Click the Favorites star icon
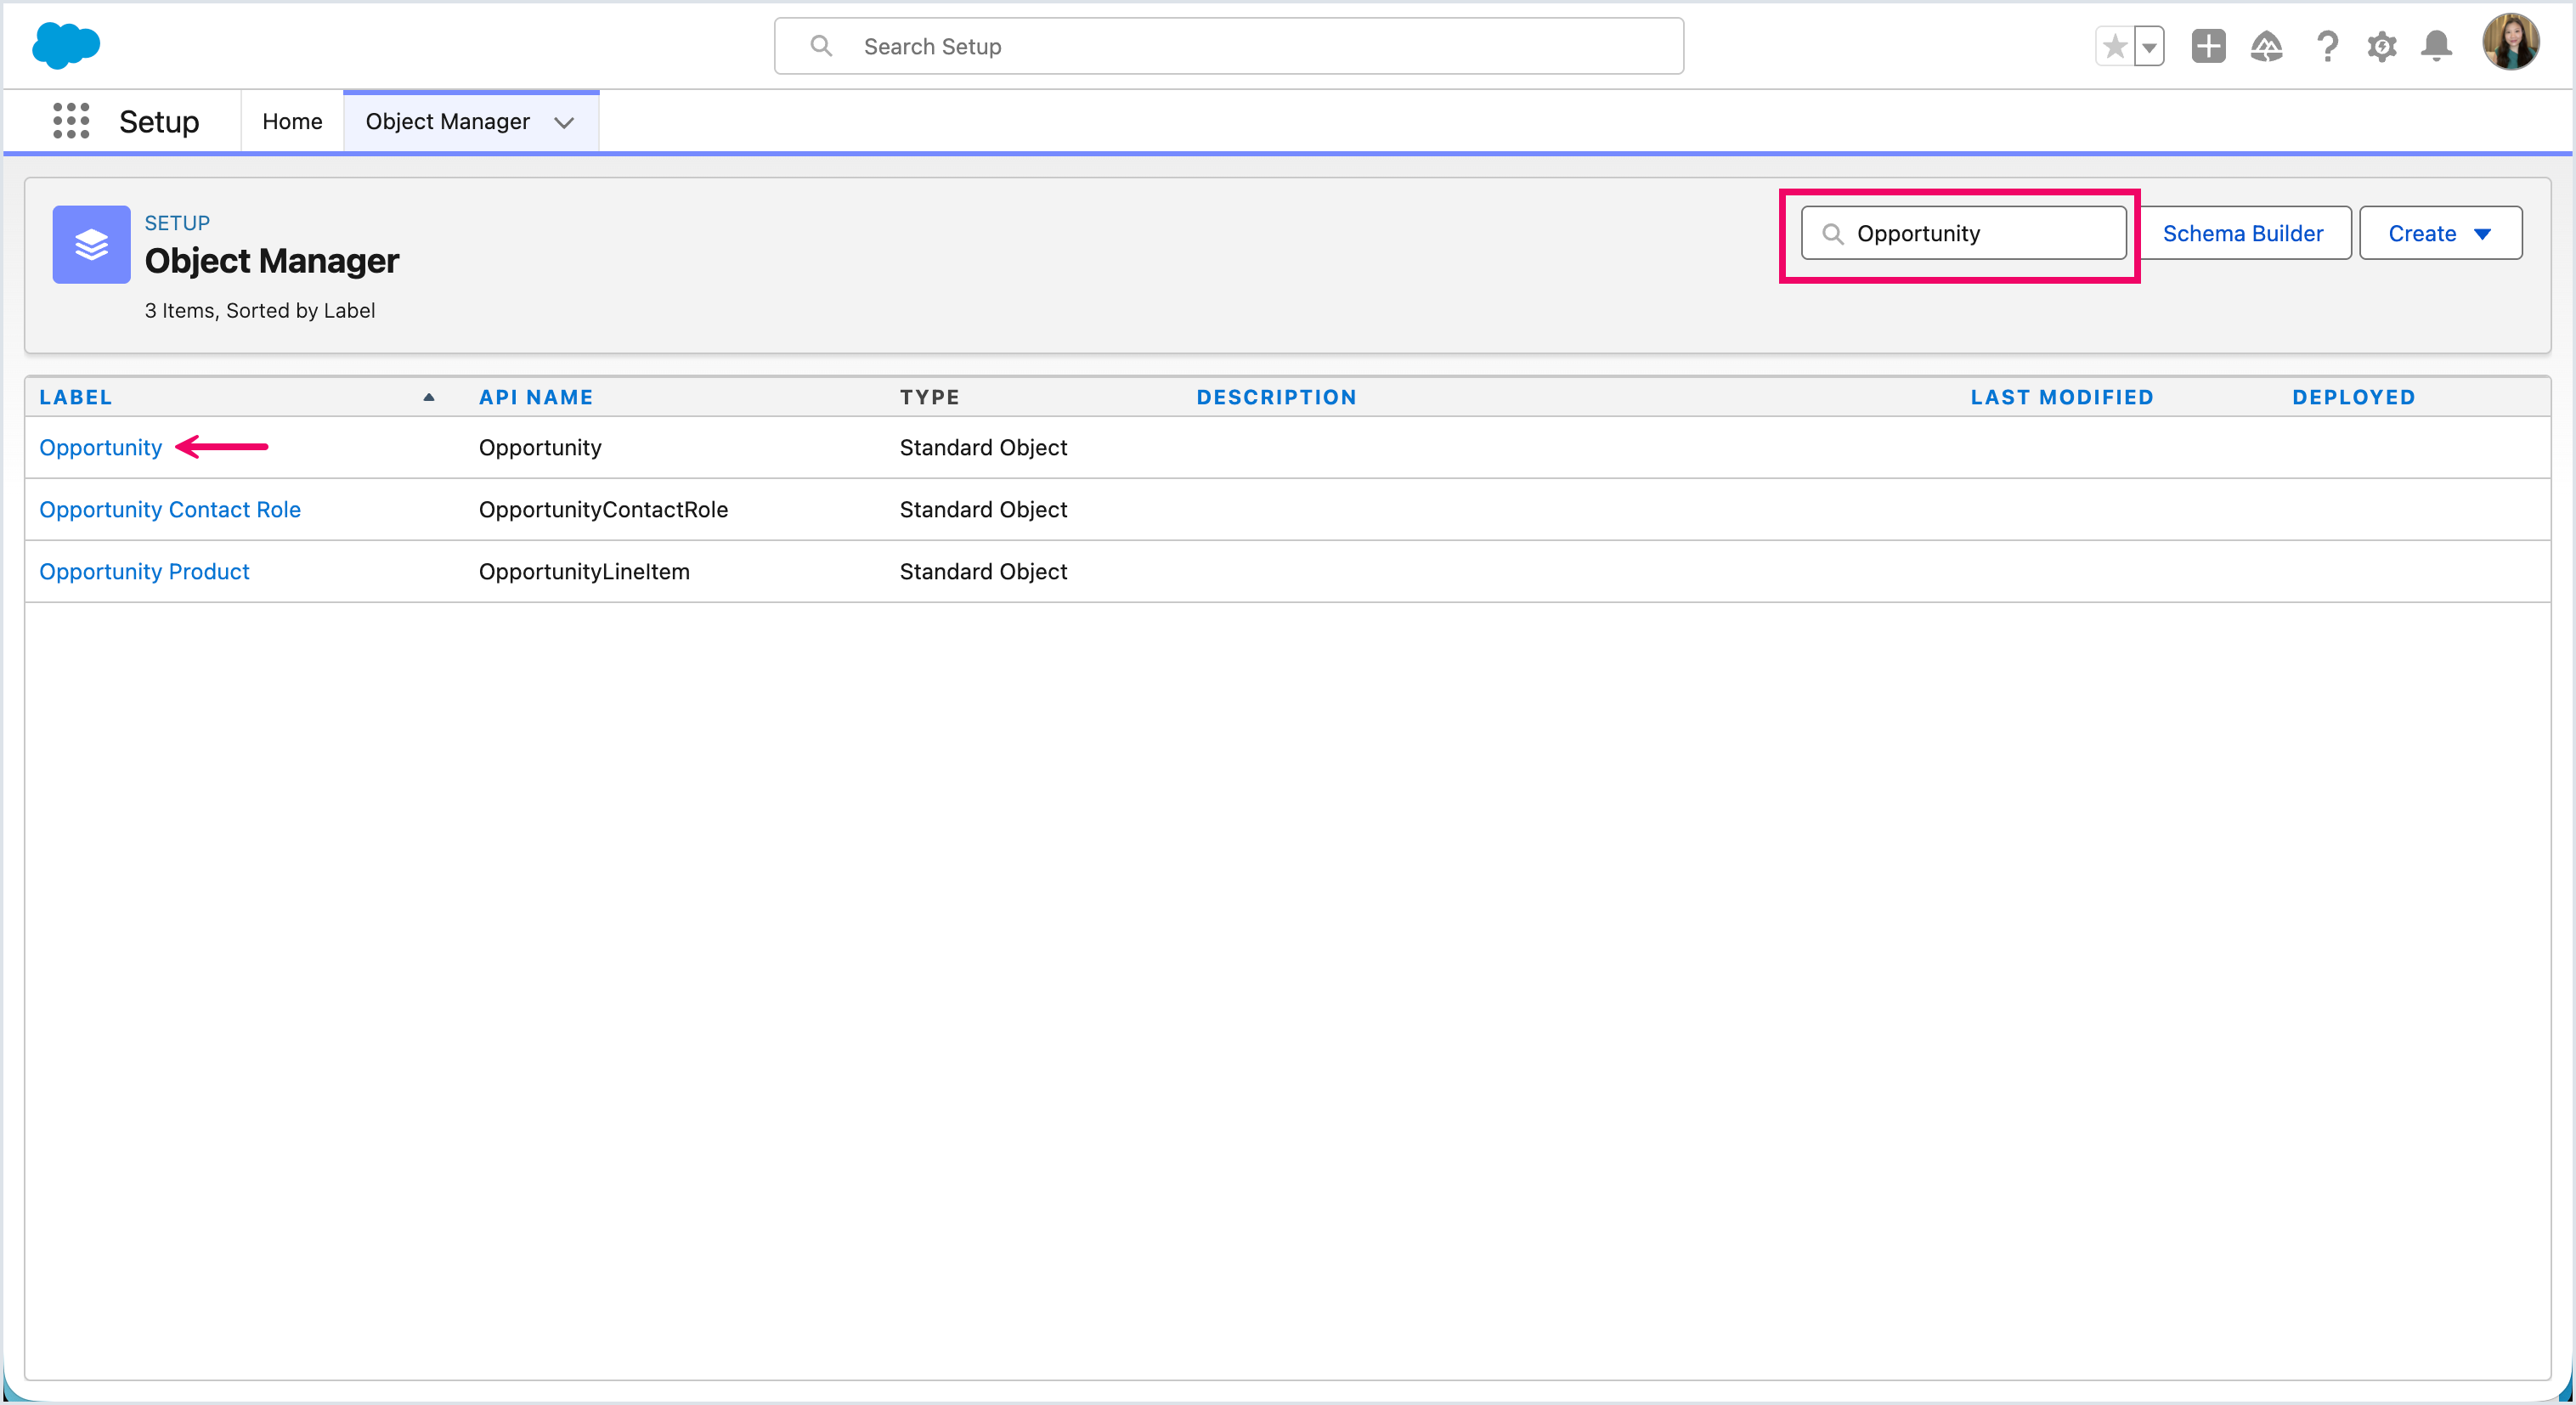Screen dimensions: 2576x1405 pyautogui.click(x=2114, y=46)
